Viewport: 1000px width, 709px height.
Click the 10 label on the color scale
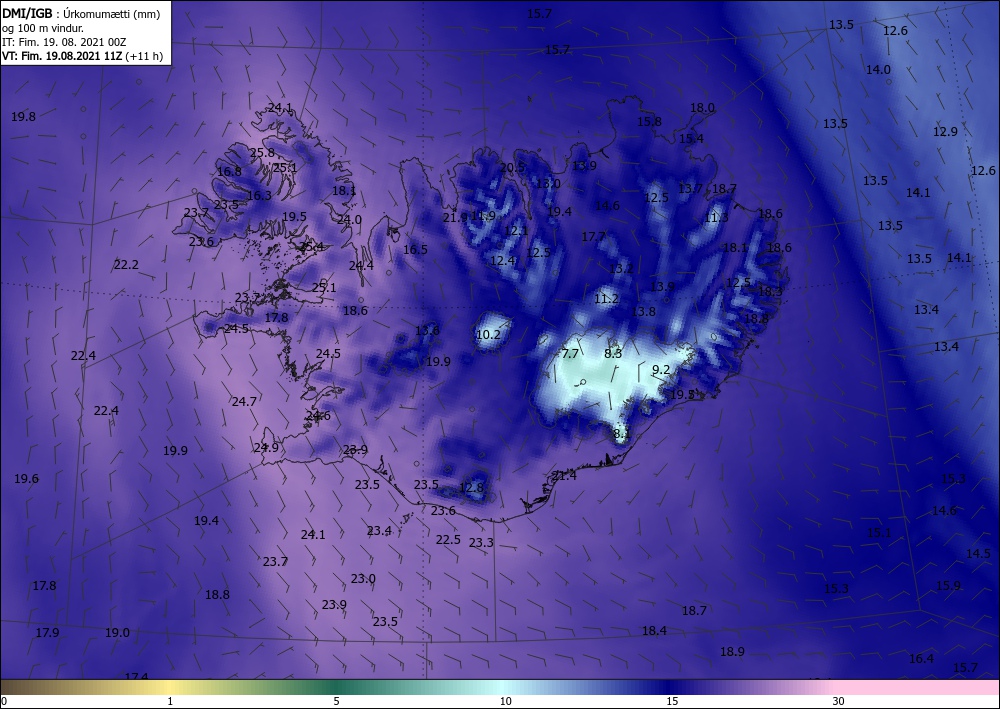tap(505, 701)
